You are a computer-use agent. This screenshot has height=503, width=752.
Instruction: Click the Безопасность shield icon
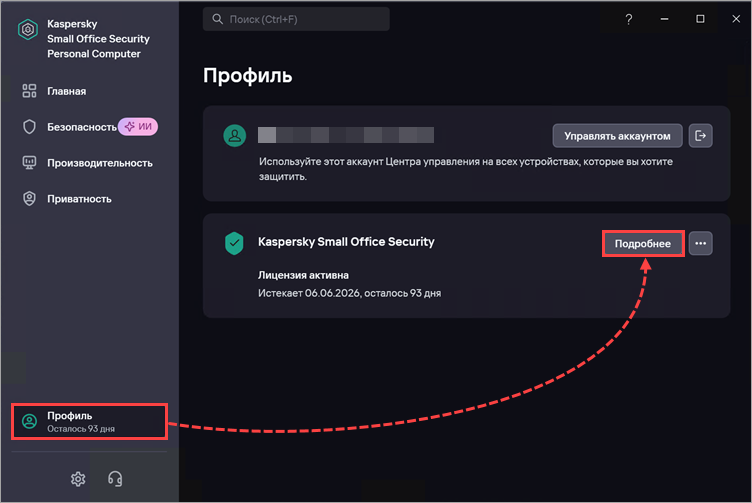point(29,127)
